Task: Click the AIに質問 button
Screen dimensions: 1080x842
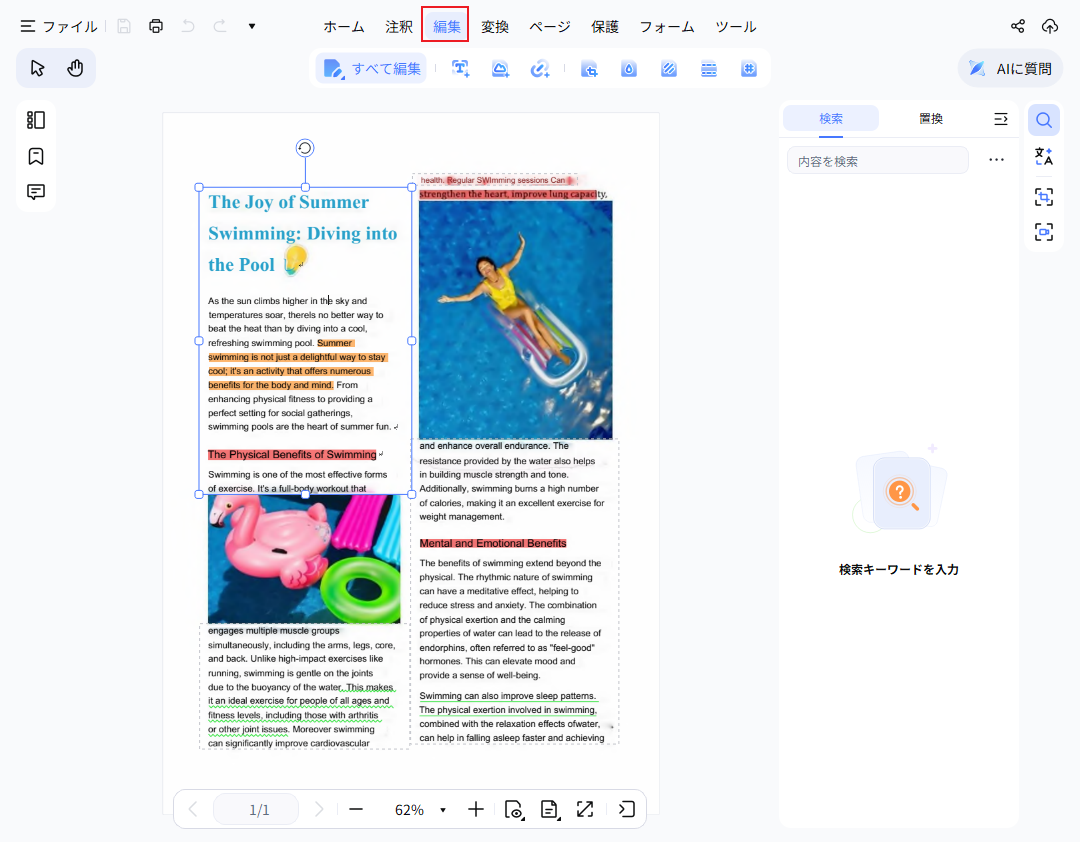Action: tap(1010, 68)
